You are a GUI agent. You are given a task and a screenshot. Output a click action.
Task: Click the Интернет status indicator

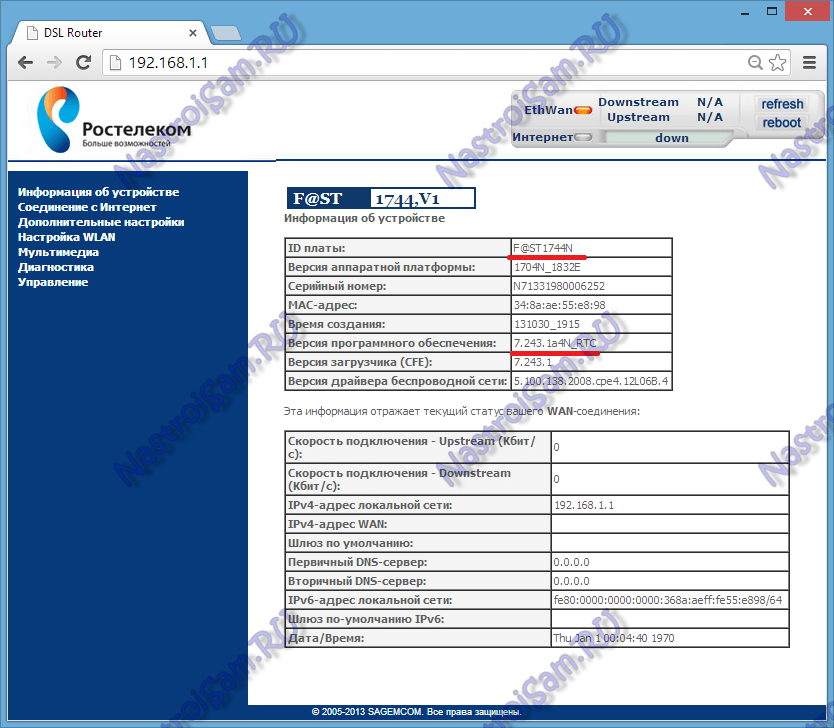pyautogui.click(x=583, y=137)
